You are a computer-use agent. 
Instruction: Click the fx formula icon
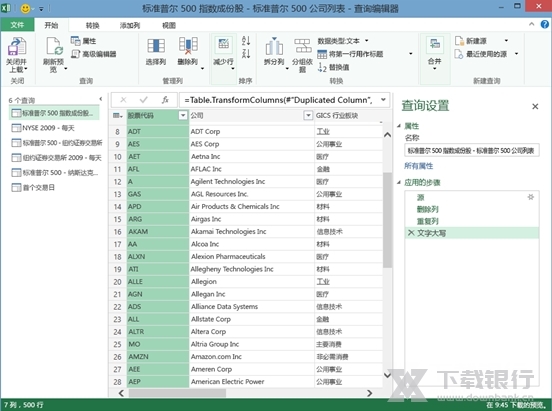[x=165, y=100]
